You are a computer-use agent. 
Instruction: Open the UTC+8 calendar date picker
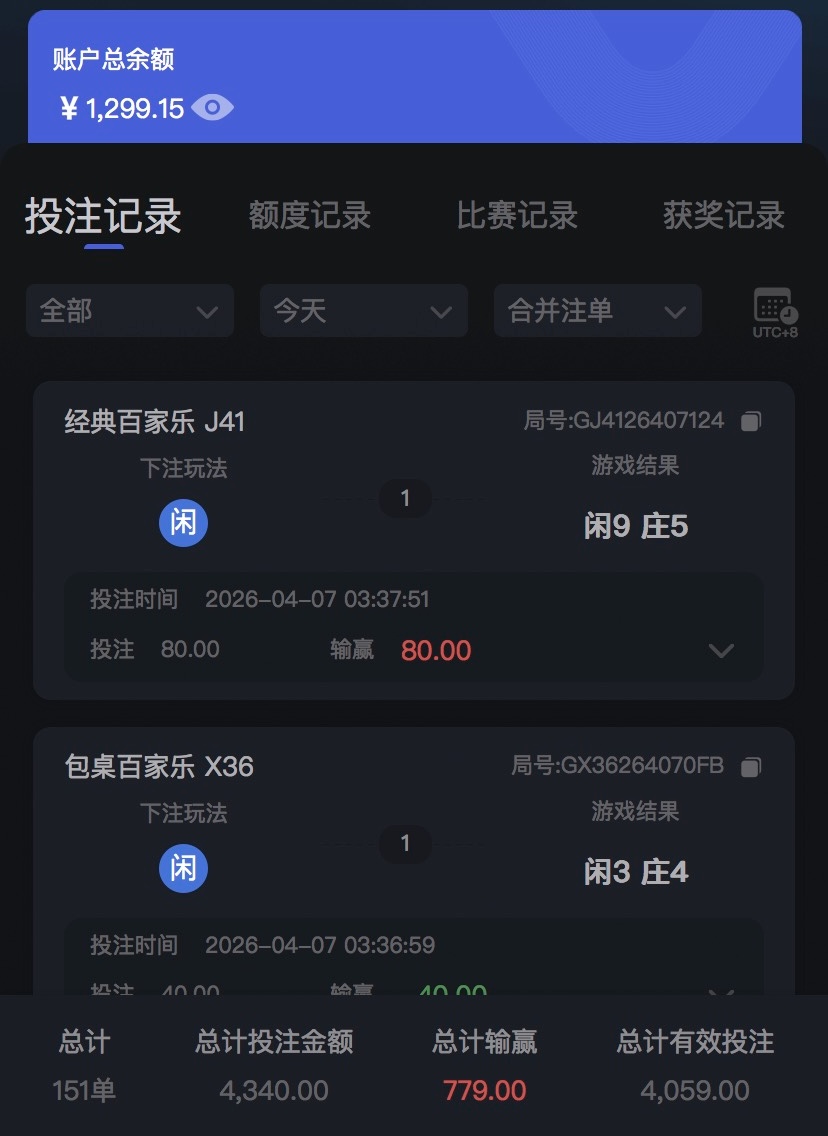pos(775,311)
